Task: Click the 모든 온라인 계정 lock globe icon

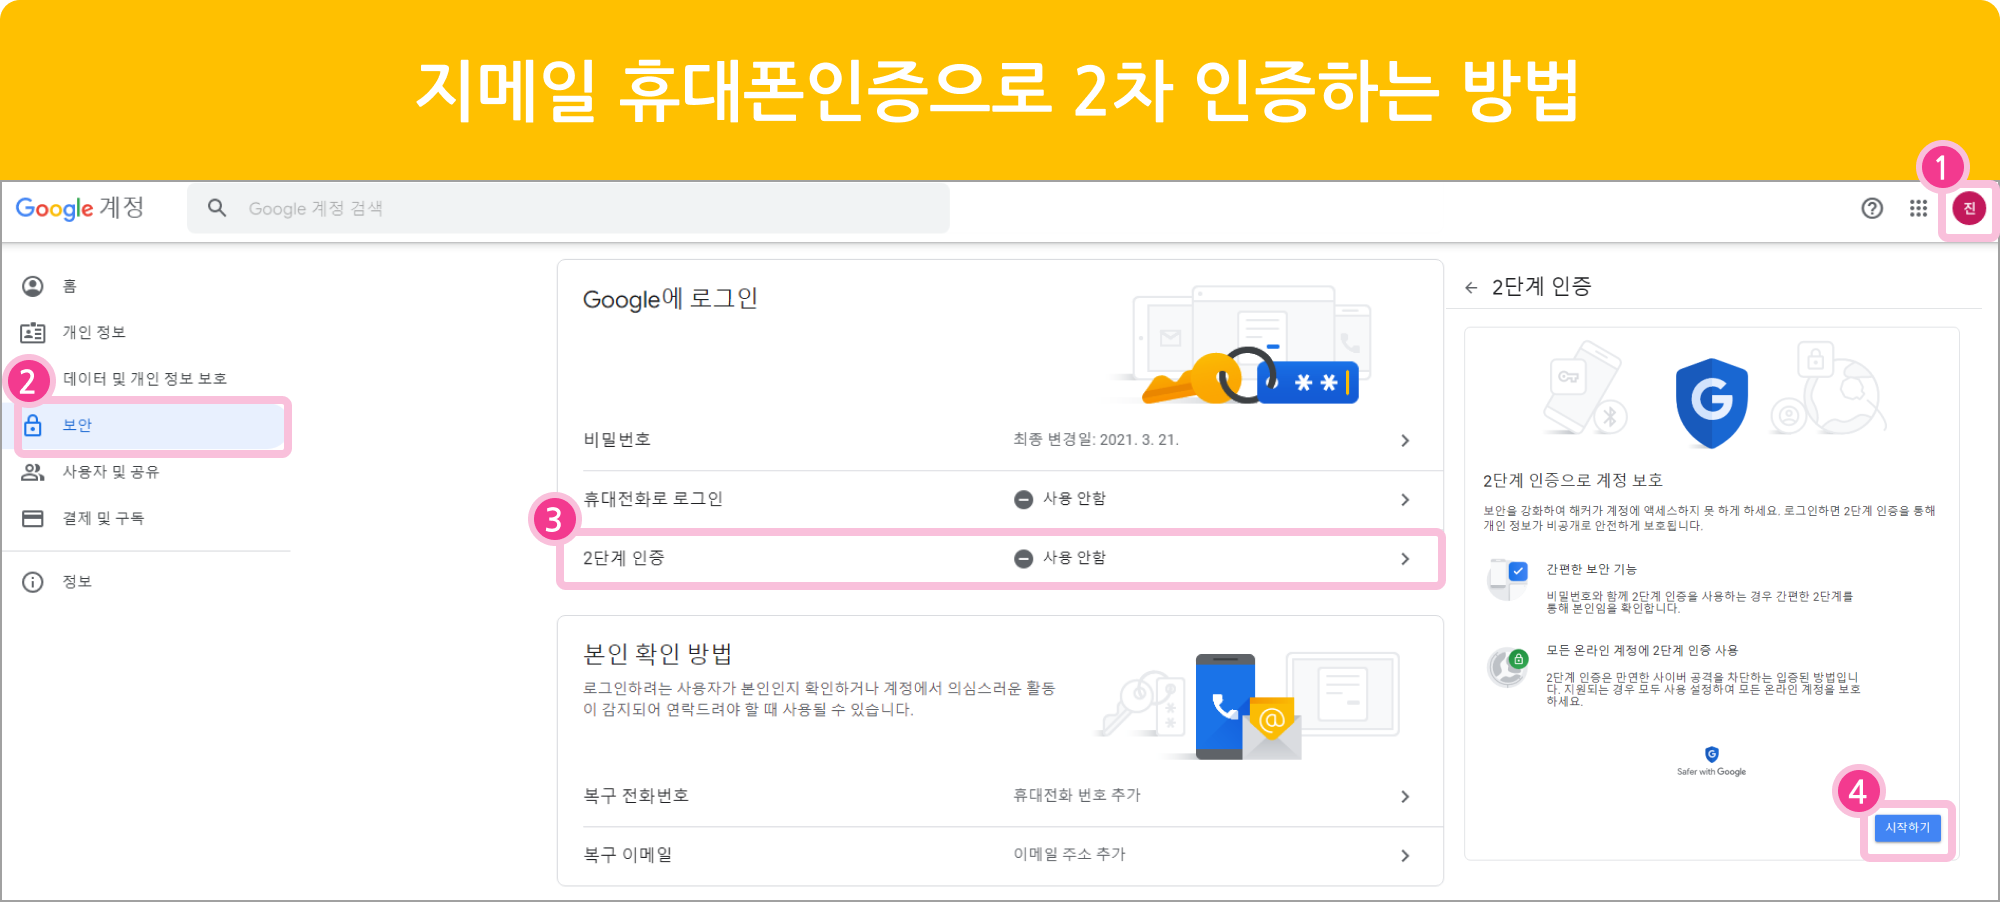Action: [x=1508, y=667]
